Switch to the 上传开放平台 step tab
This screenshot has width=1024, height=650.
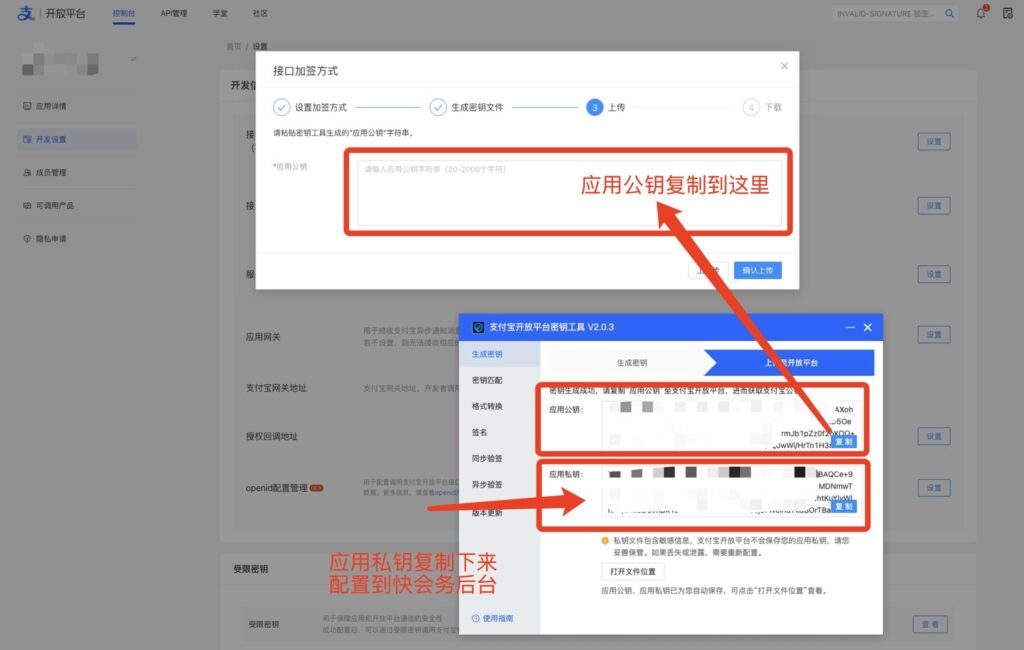792,363
